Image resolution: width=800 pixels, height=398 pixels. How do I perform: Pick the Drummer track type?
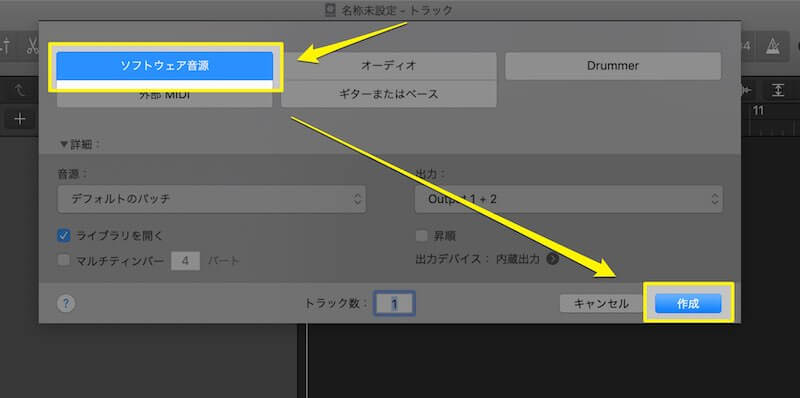tap(613, 66)
